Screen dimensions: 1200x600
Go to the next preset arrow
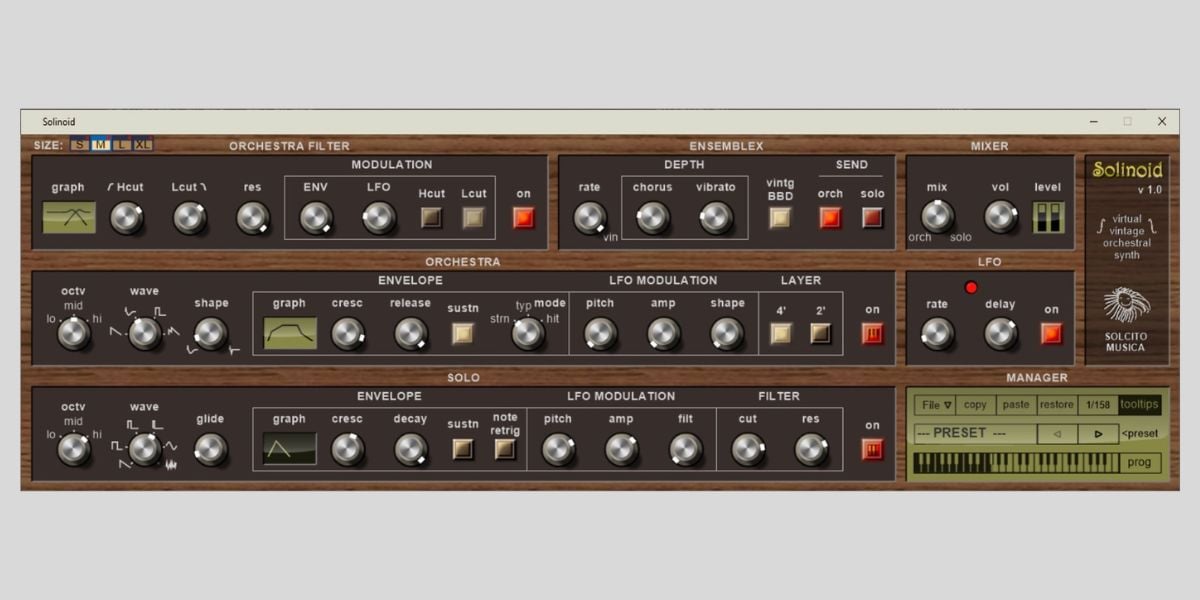click(1098, 434)
